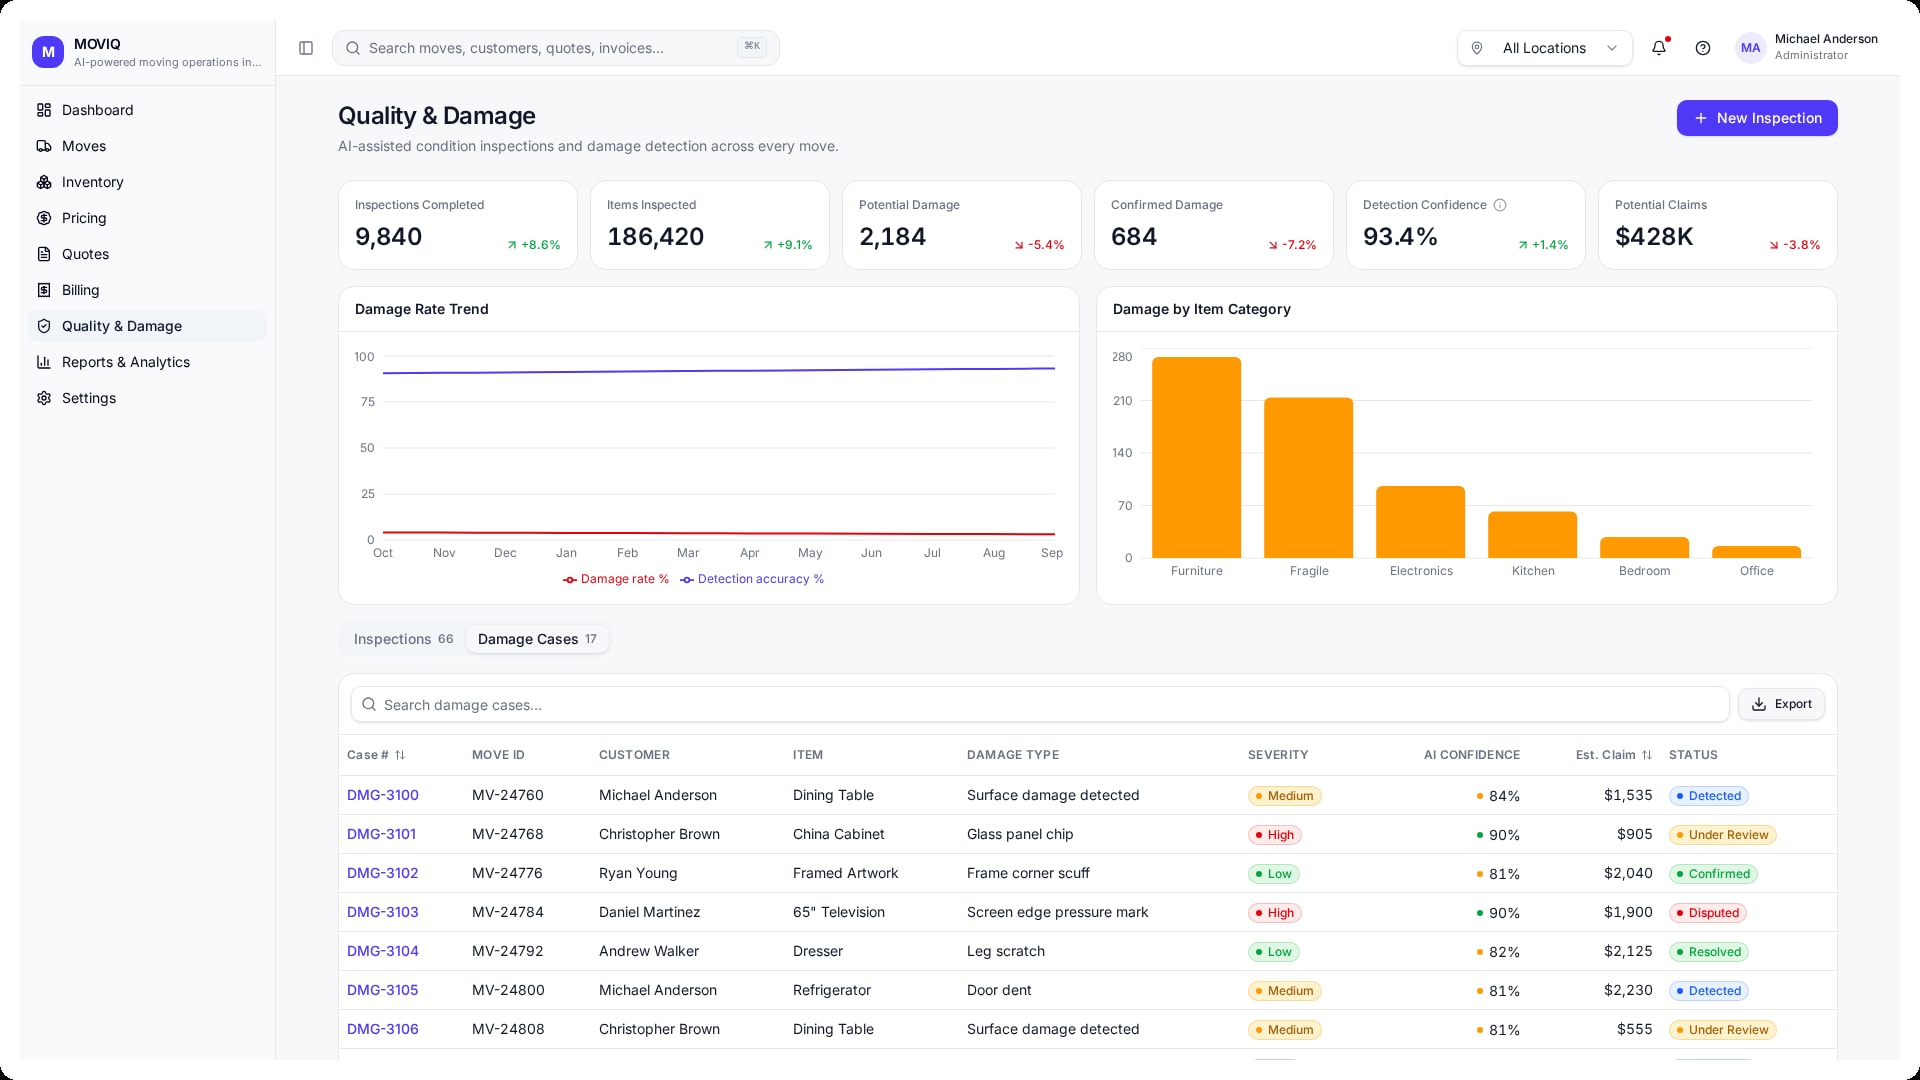Start a New Inspection
The height and width of the screenshot is (1080, 1920).
[1757, 118]
